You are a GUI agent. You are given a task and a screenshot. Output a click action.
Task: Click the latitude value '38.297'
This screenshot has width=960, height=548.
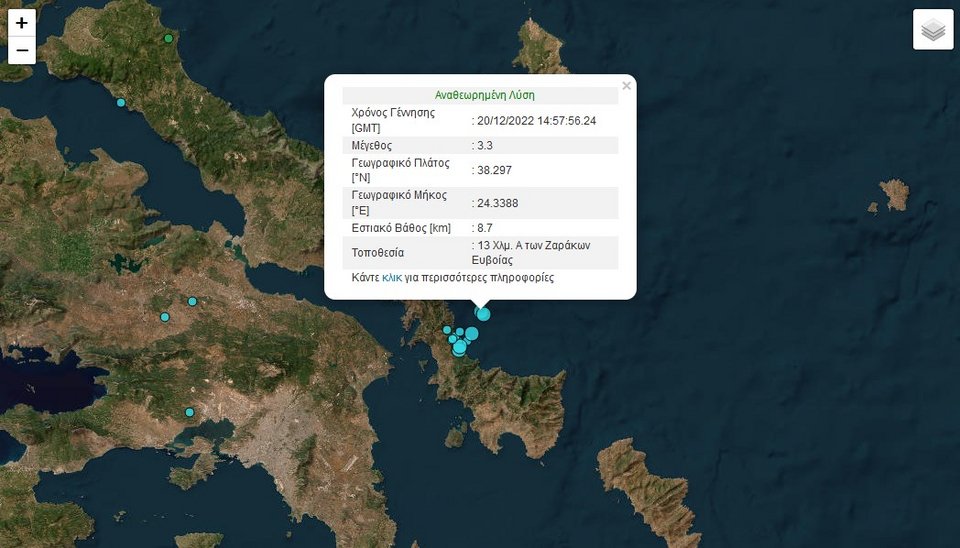point(494,170)
